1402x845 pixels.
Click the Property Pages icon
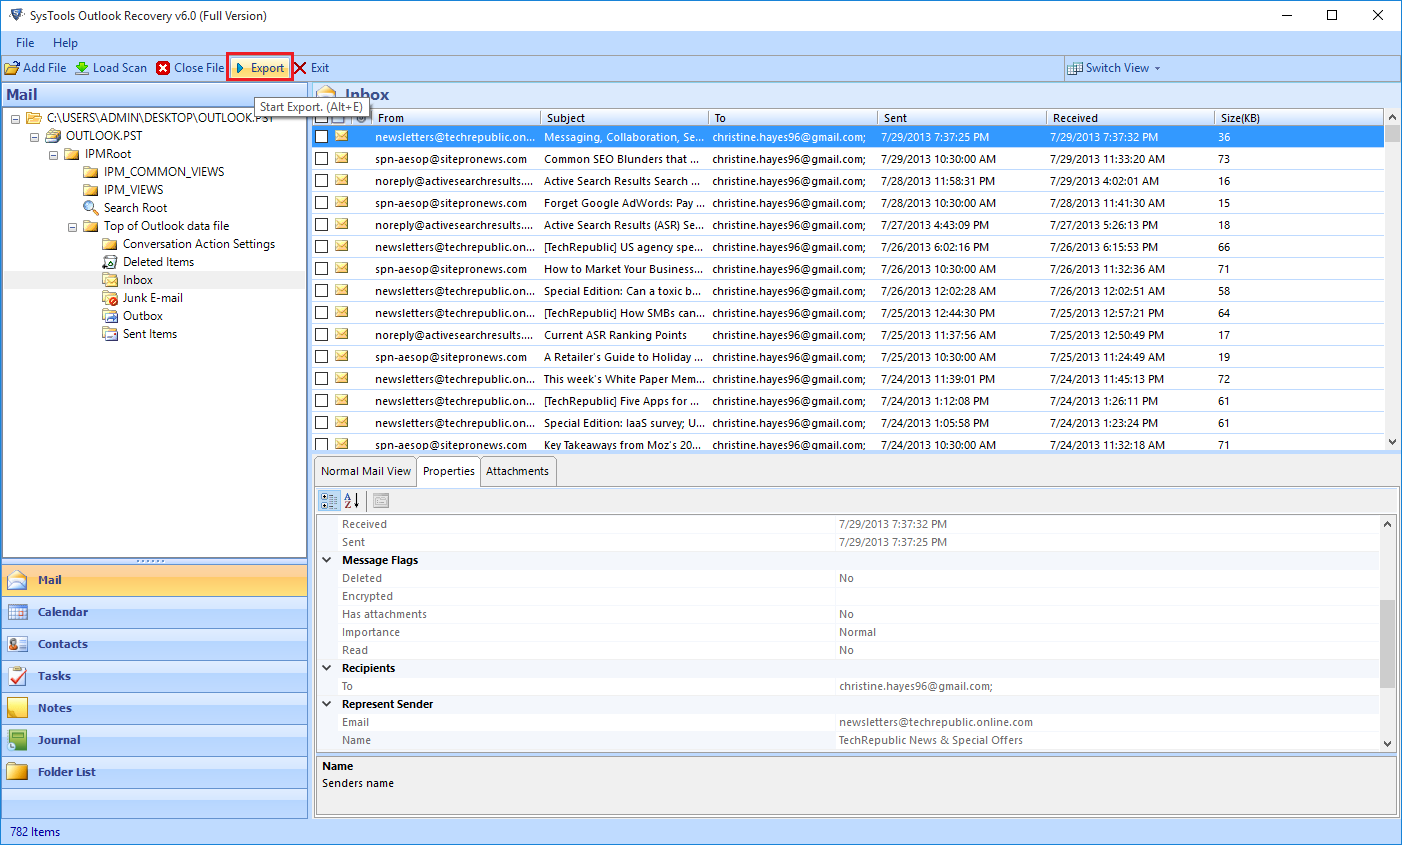tap(380, 500)
